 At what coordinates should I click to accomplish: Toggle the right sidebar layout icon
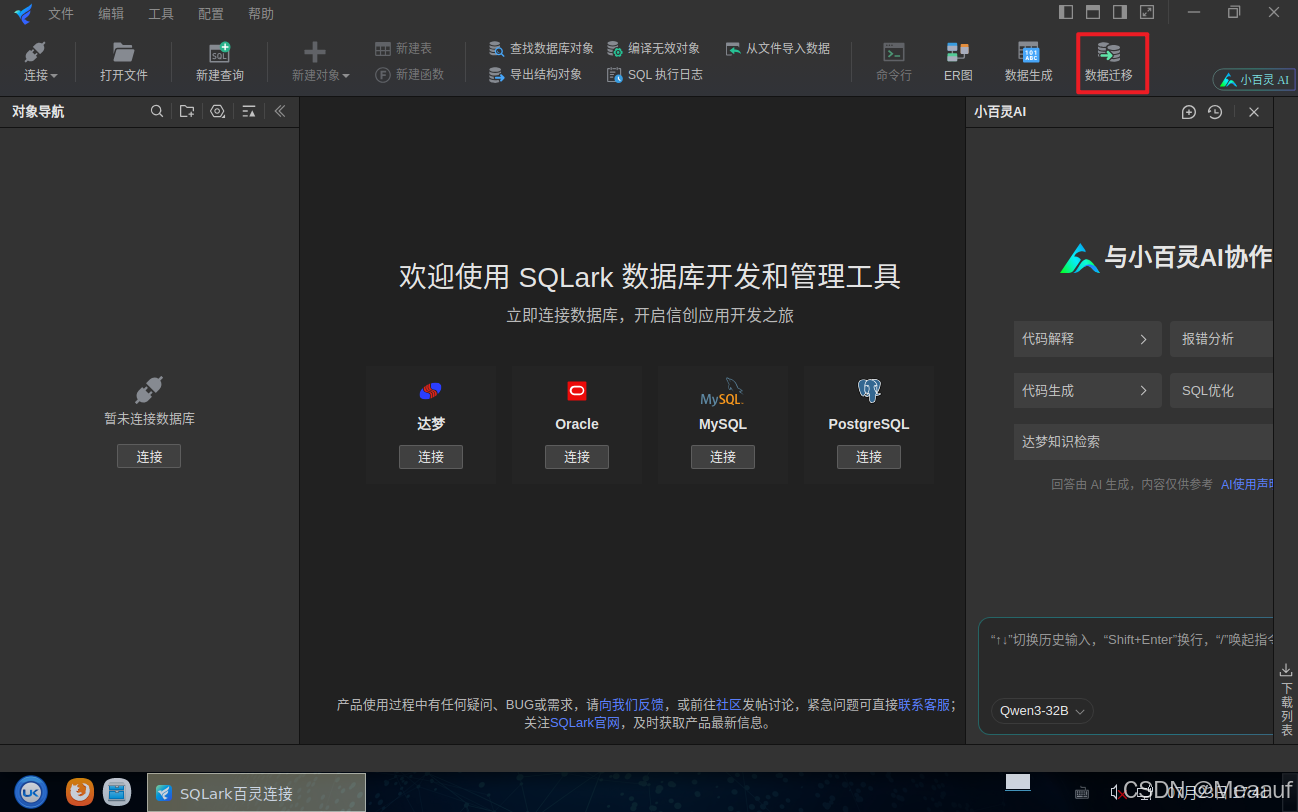click(x=1120, y=12)
